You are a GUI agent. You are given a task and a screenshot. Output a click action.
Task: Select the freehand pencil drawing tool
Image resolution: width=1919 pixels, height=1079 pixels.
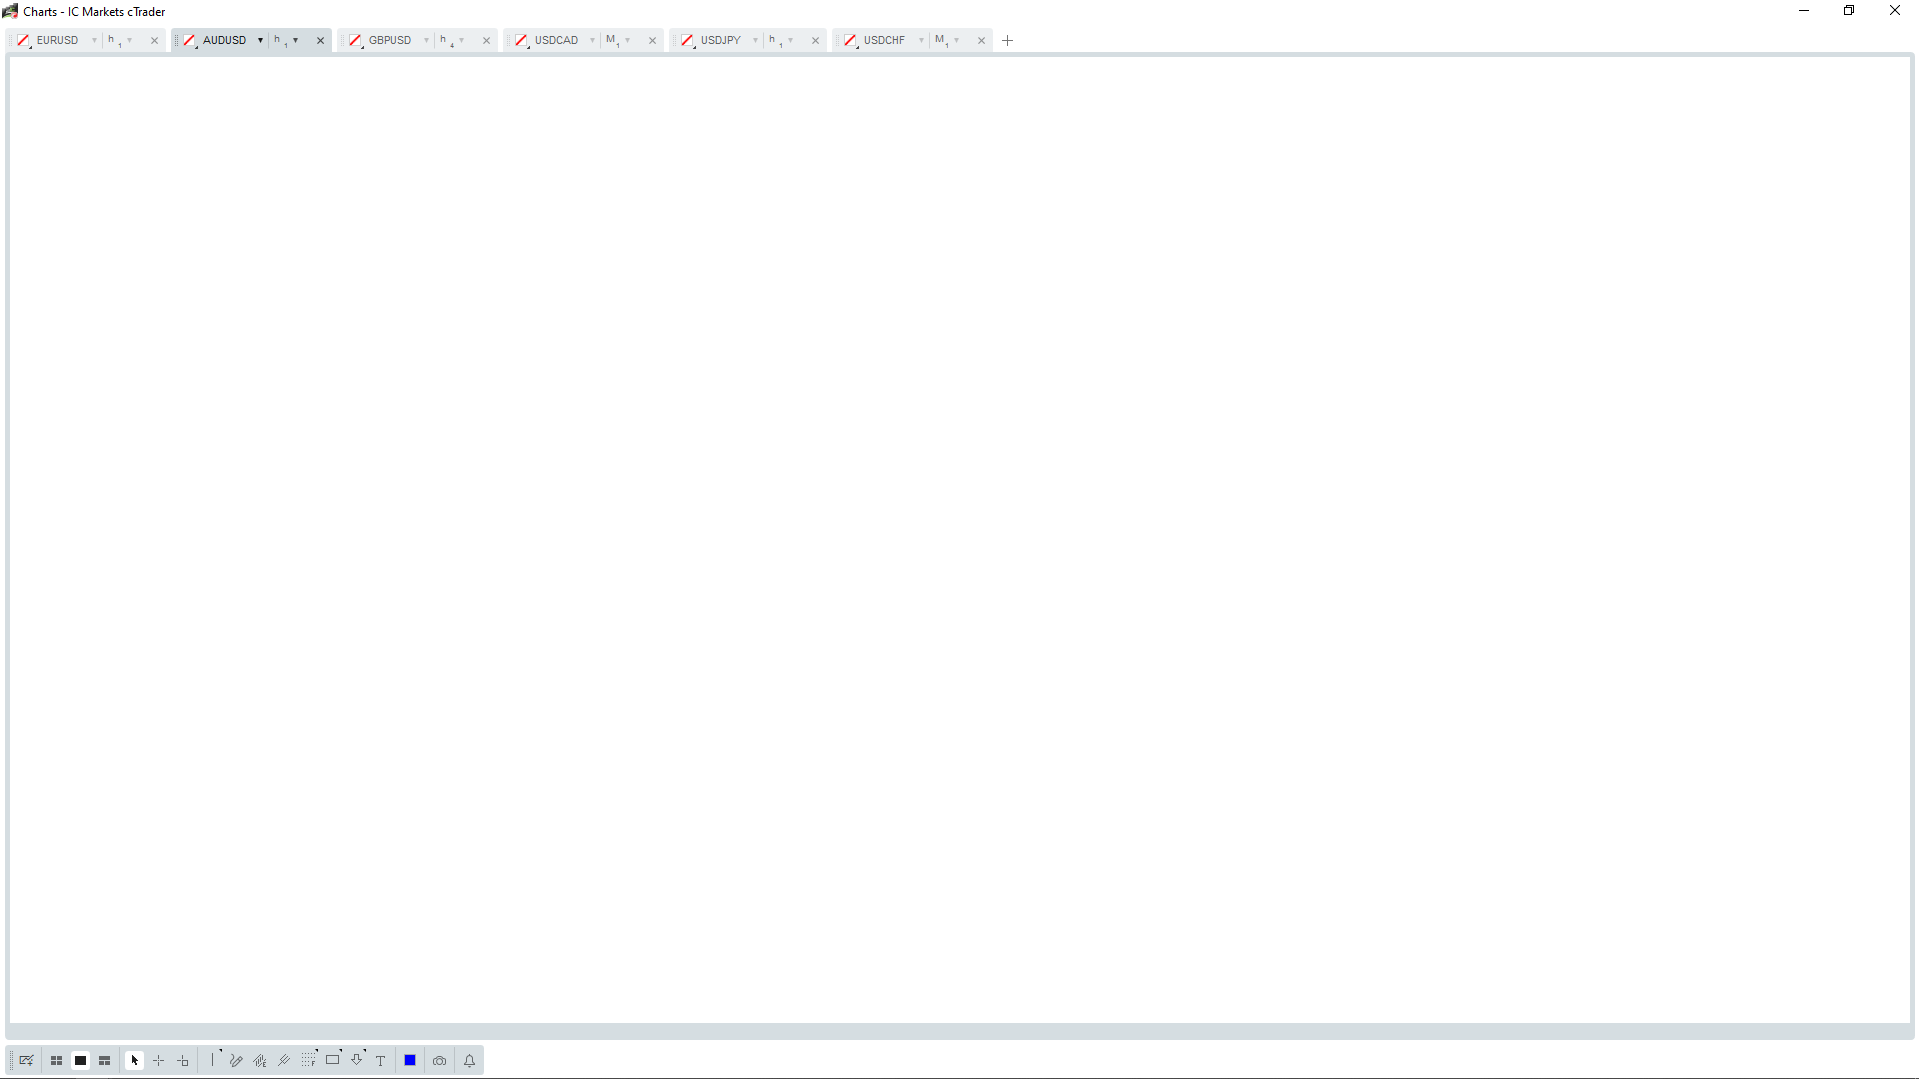236,1061
